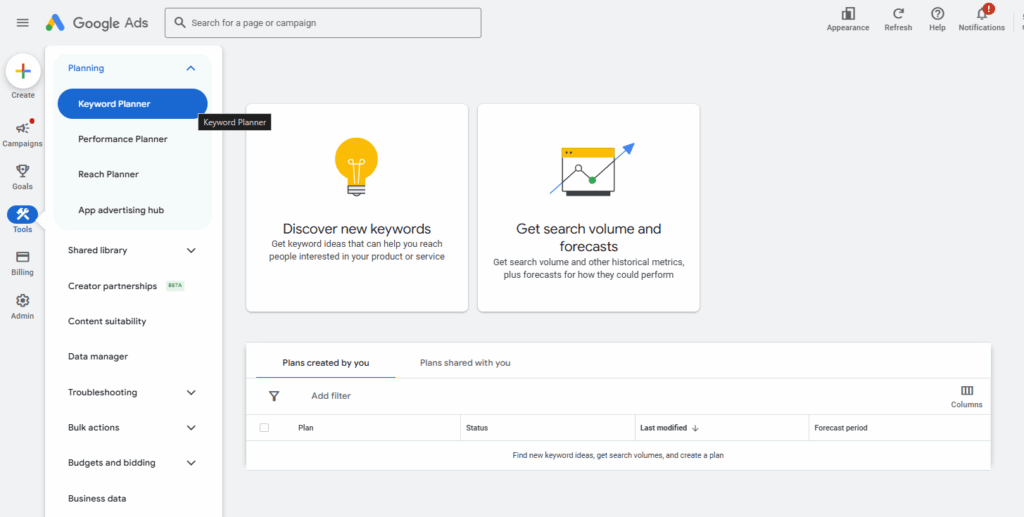Open Business data
This screenshot has height=517, width=1024.
click(97, 499)
